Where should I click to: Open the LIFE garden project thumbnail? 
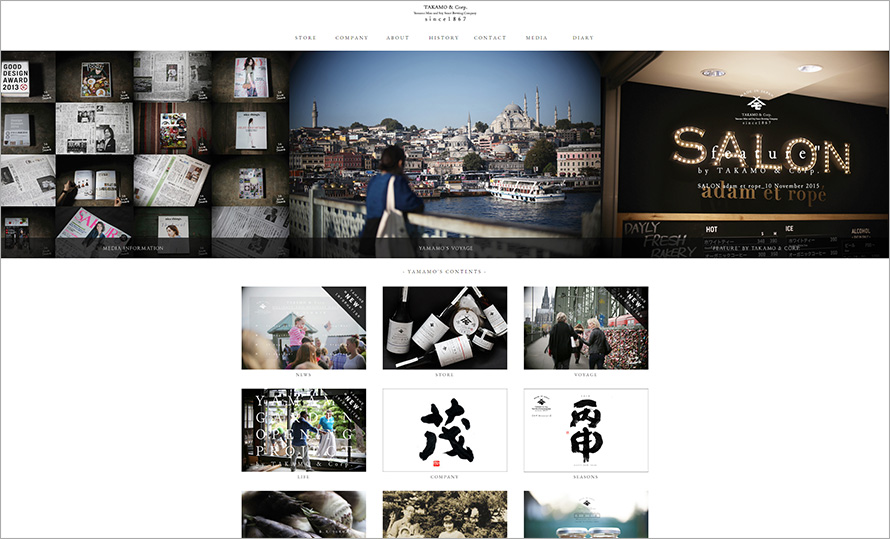click(304, 430)
